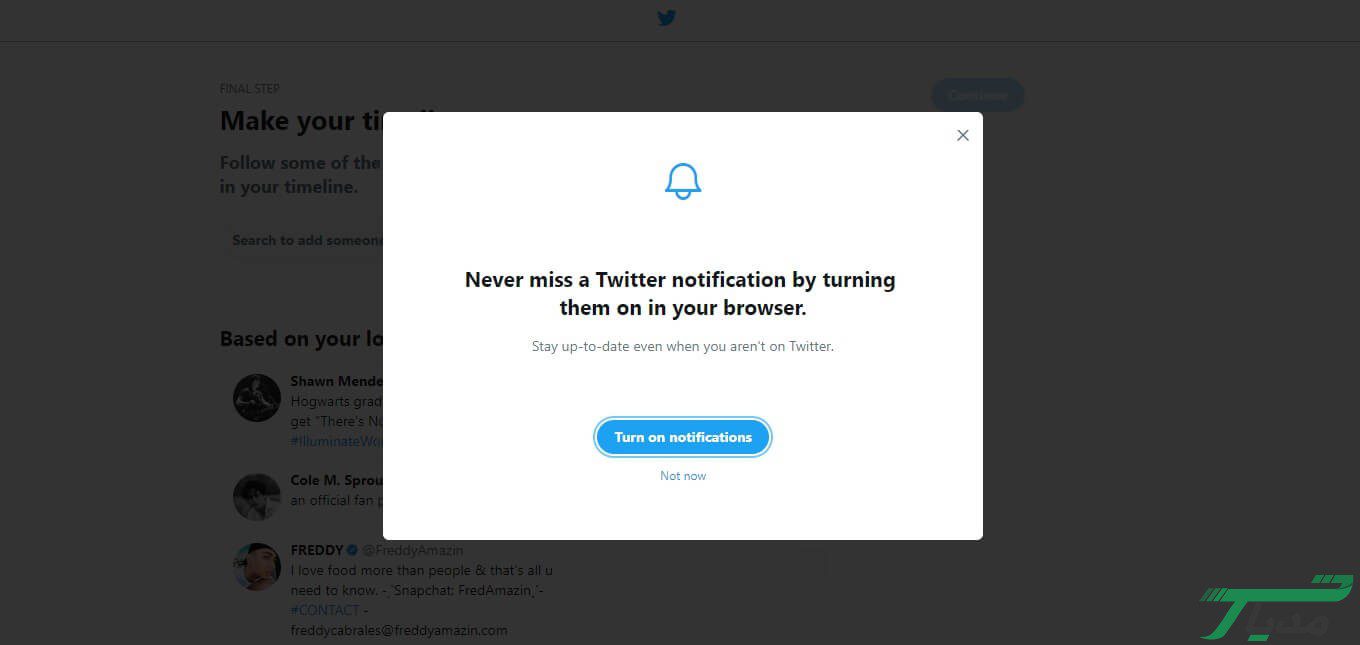Turn on notifications
The image size is (1360, 645).
pos(683,437)
